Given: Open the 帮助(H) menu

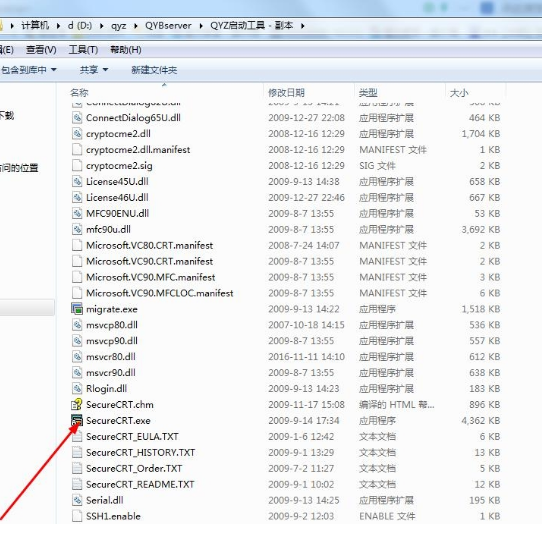Looking at the screenshot, I should click(126, 50).
